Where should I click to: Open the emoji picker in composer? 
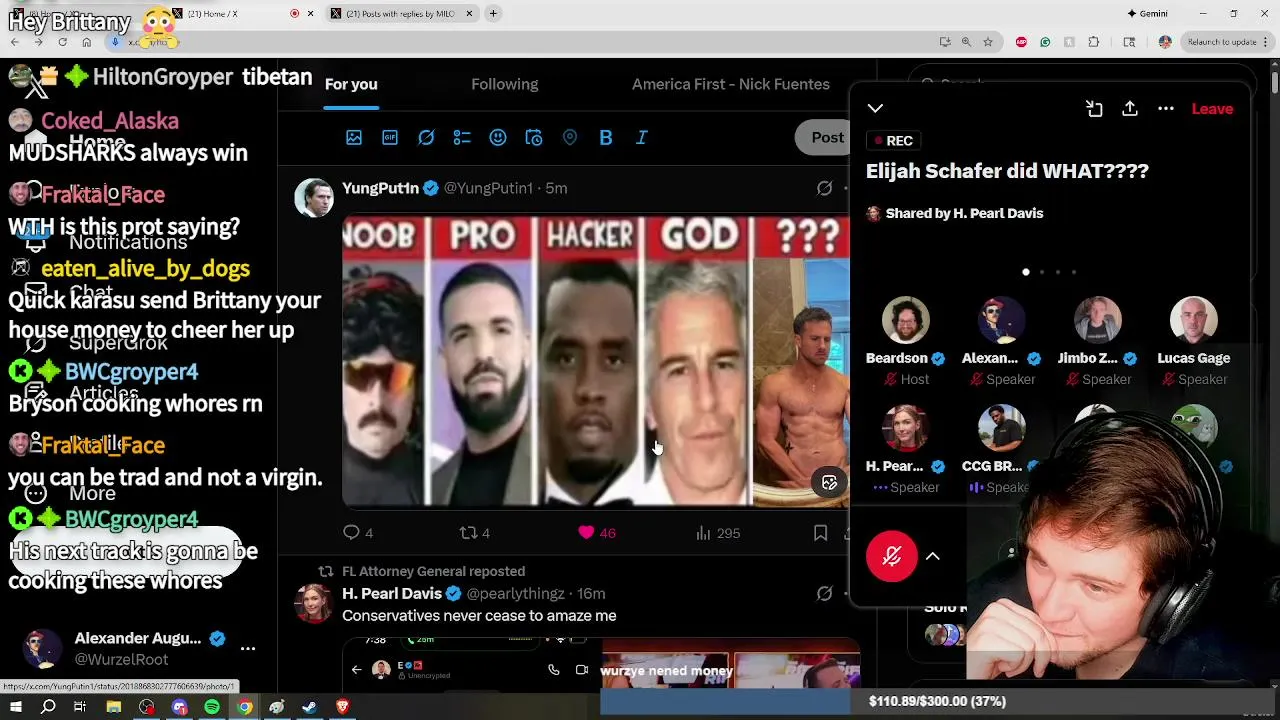pyautogui.click(x=498, y=138)
